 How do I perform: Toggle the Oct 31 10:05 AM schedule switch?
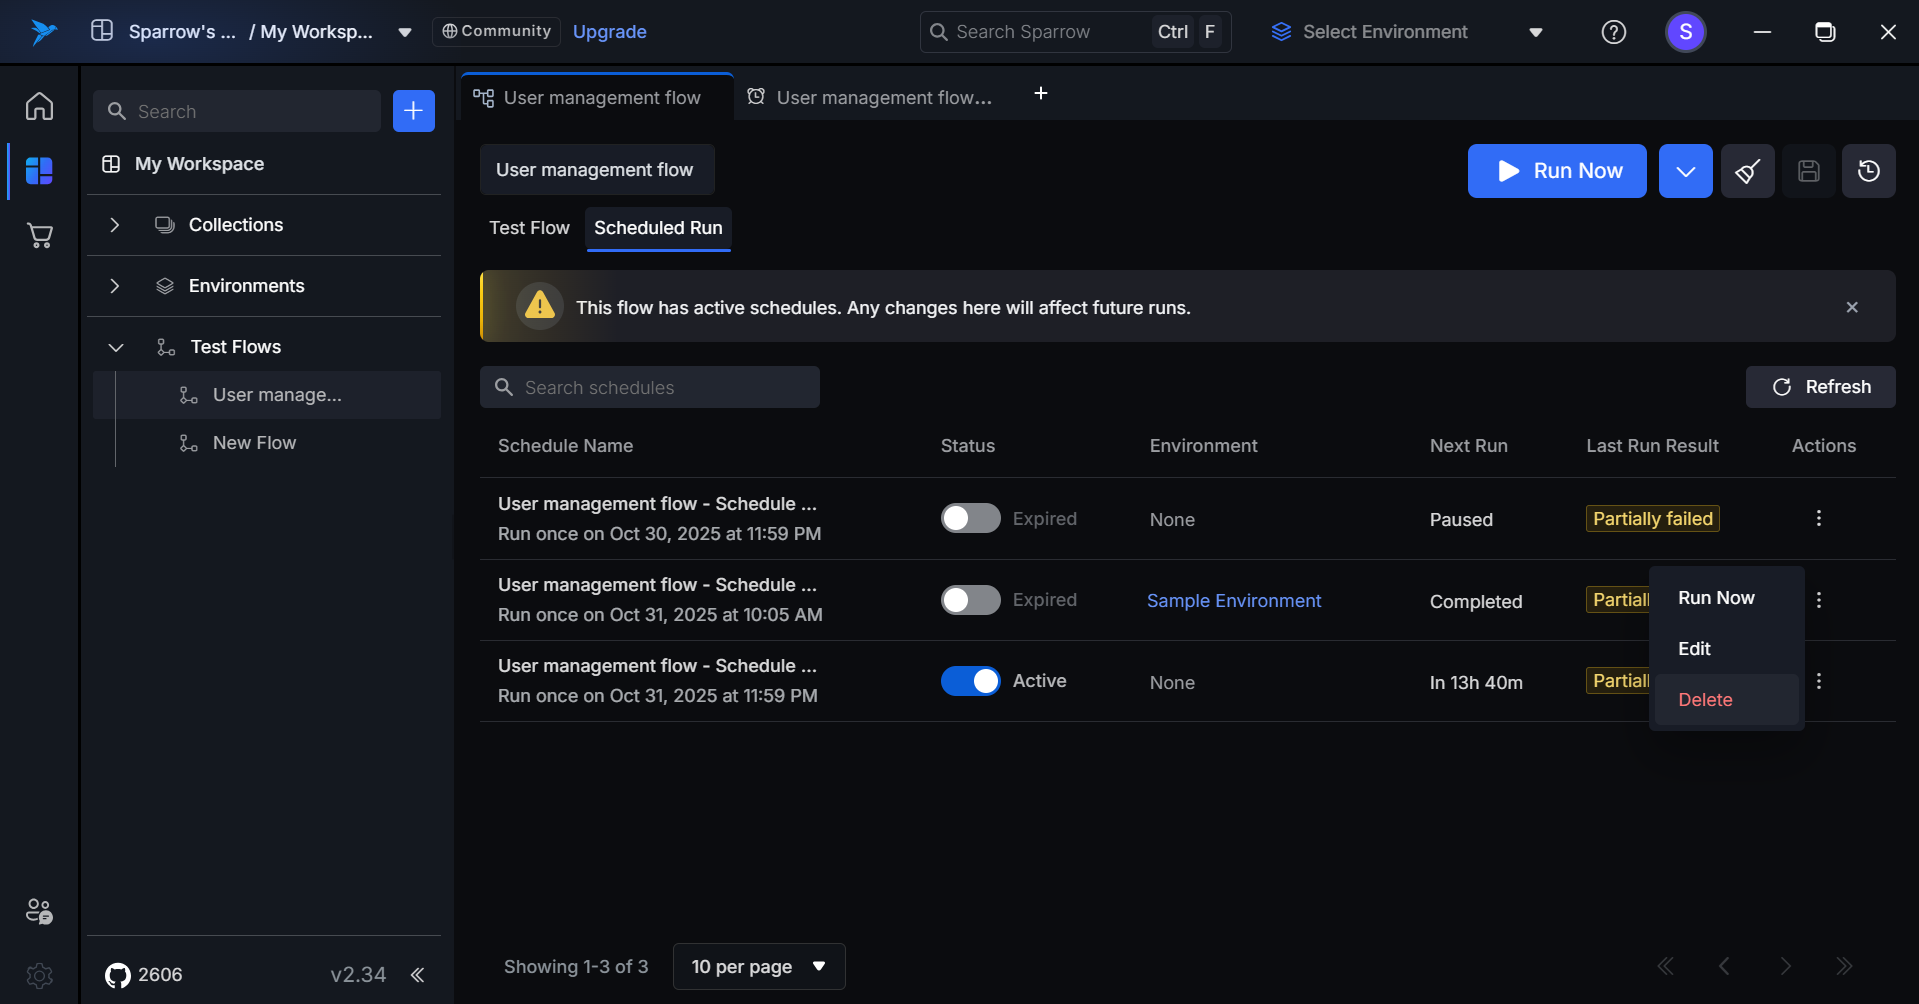point(970,600)
